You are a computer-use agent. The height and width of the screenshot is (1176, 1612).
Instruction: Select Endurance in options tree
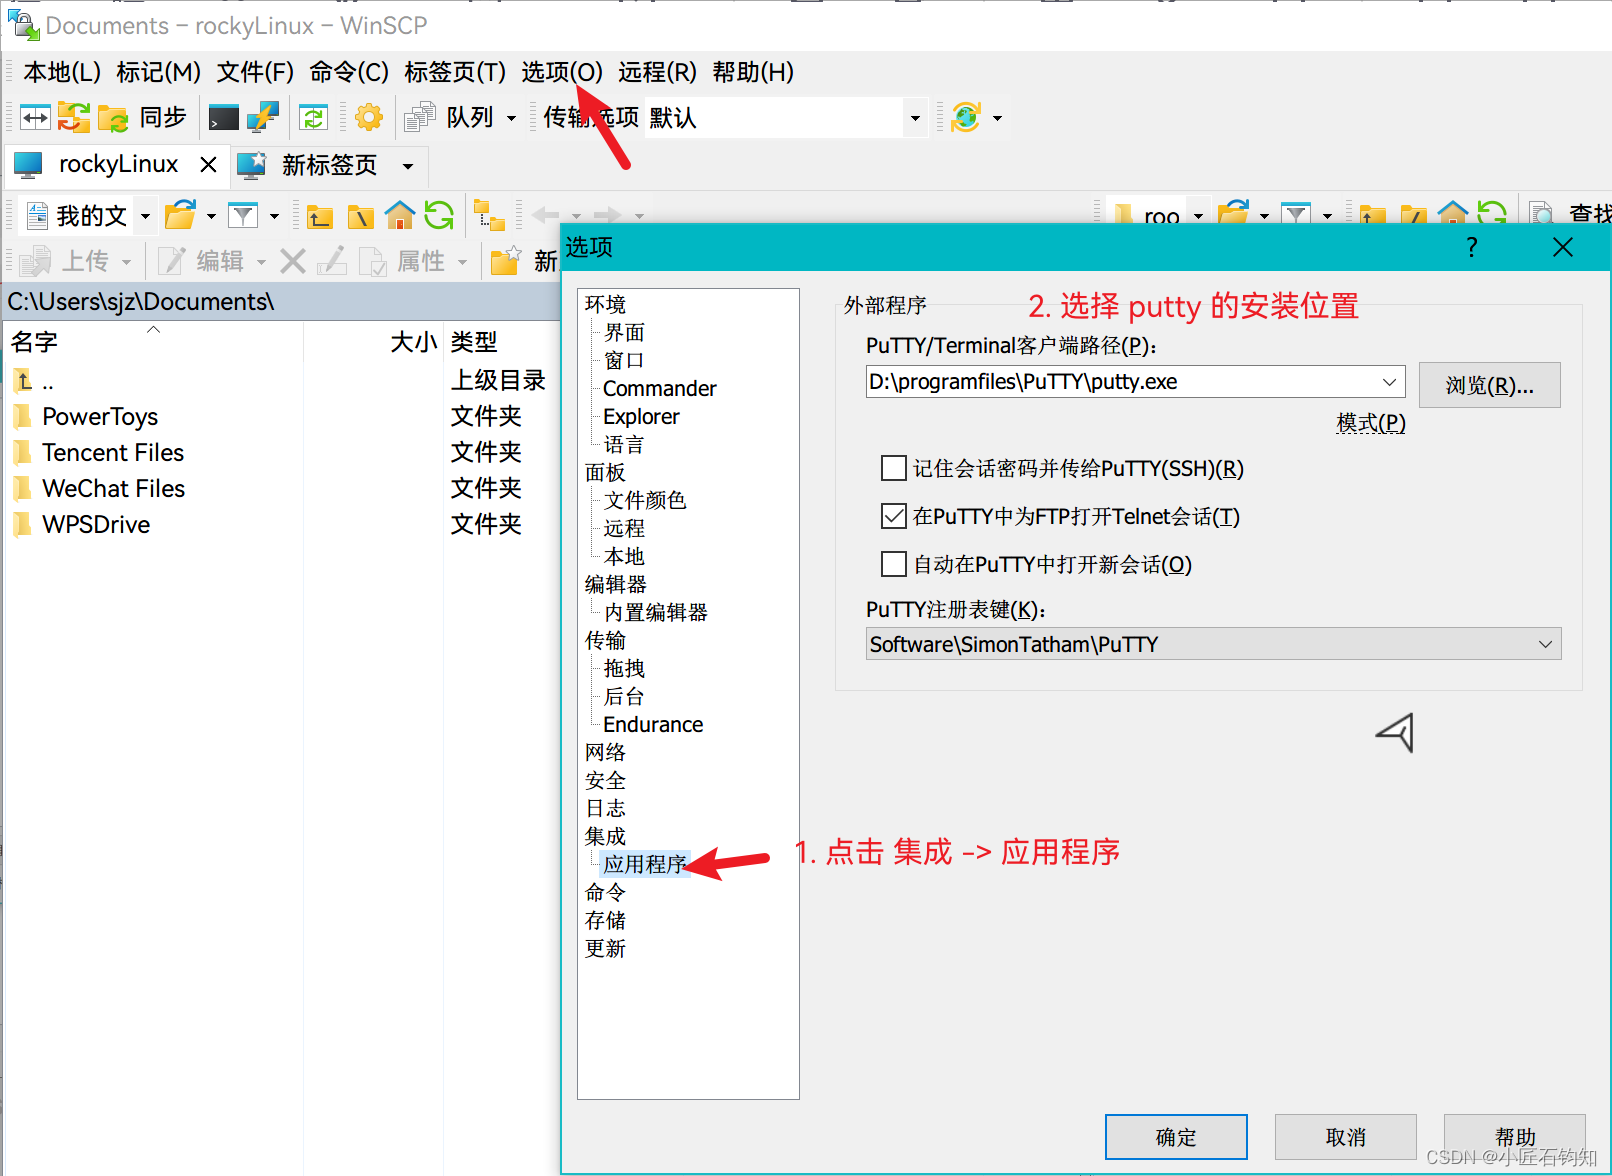[653, 724]
